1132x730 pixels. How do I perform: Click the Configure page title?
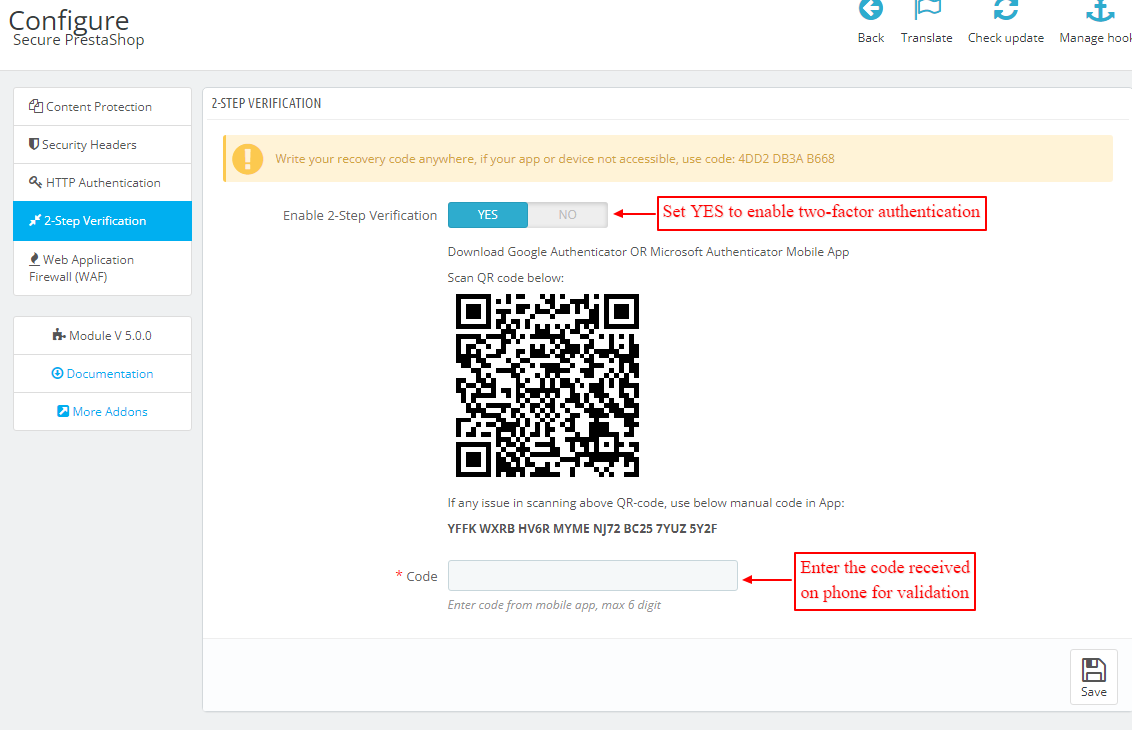click(69, 19)
